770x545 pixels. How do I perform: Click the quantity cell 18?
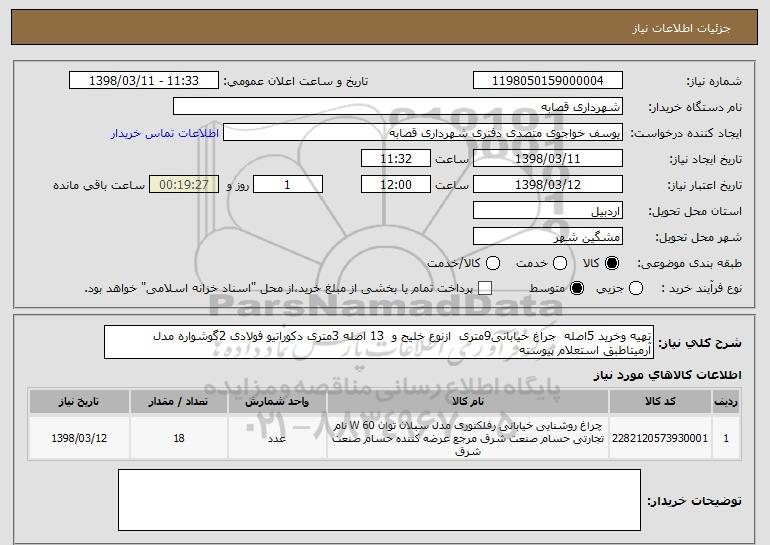point(179,438)
